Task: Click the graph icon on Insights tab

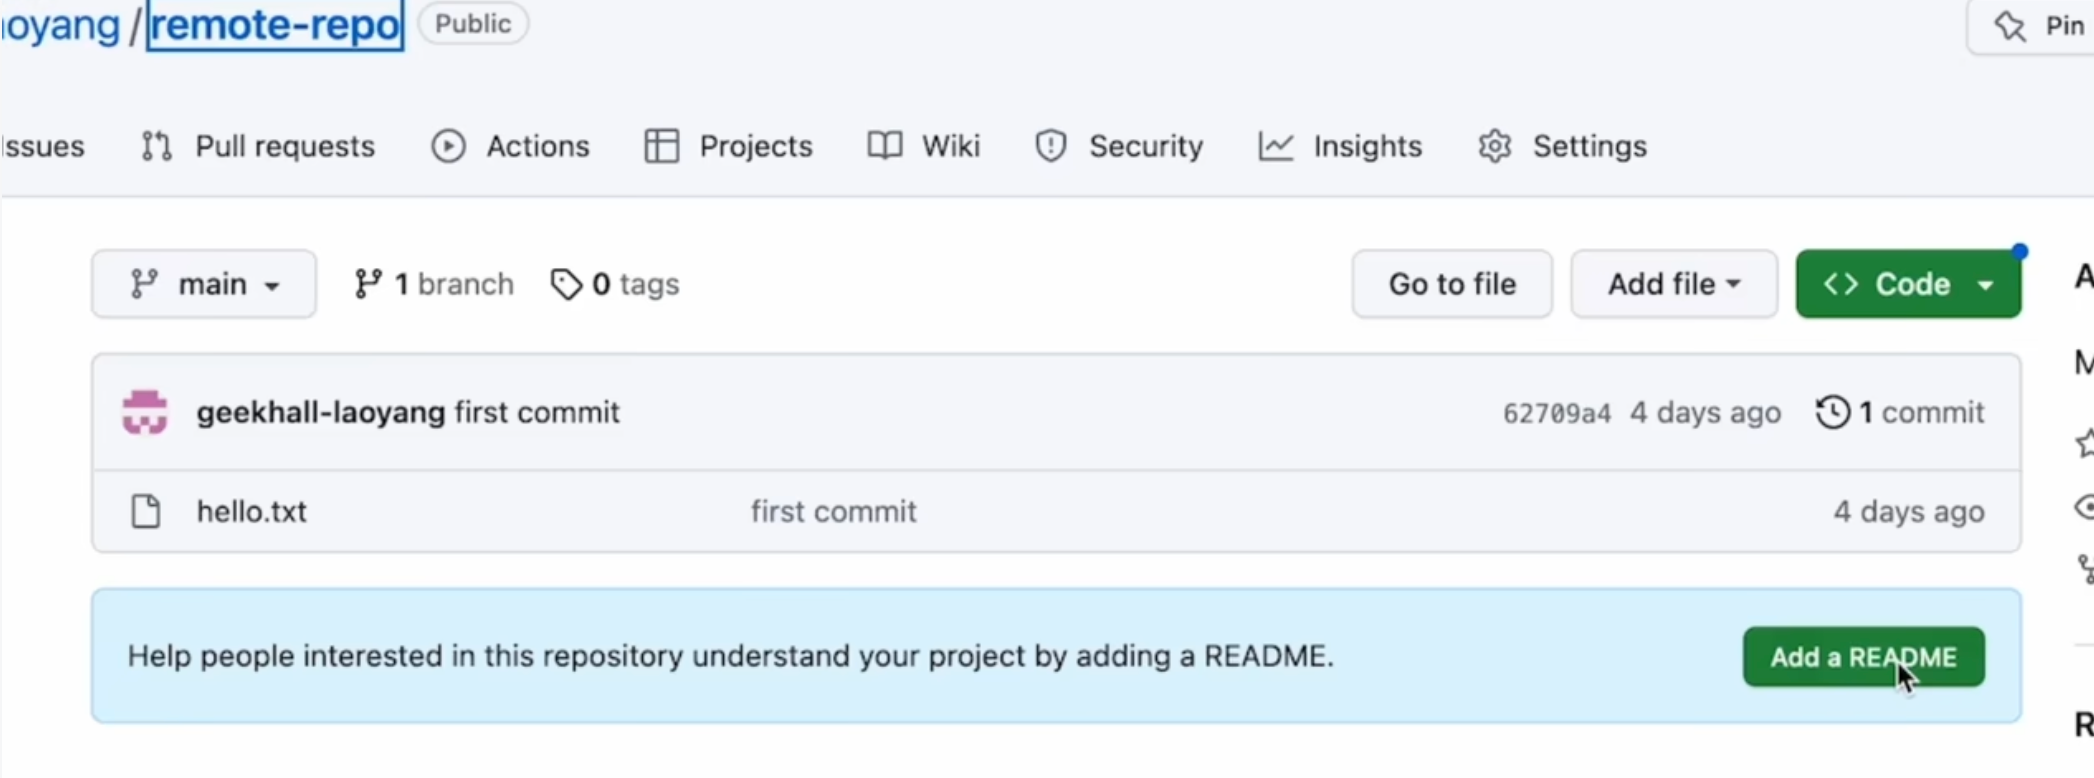Action: pyautogui.click(x=1275, y=146)
